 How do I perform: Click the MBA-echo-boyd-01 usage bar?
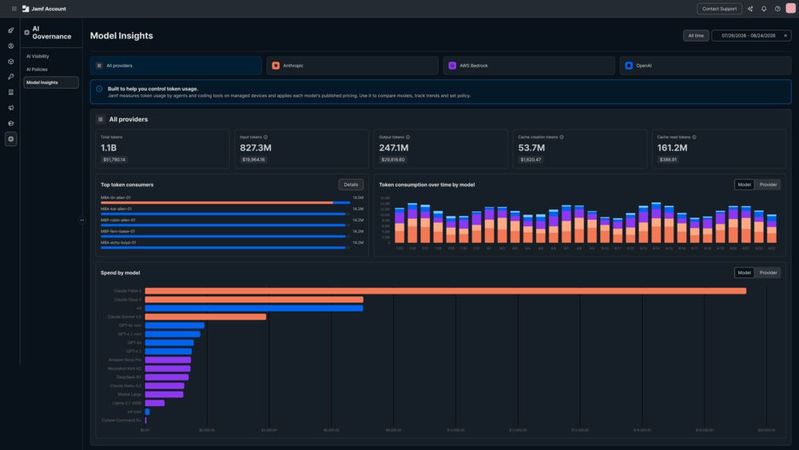click(x=223, y=248)
